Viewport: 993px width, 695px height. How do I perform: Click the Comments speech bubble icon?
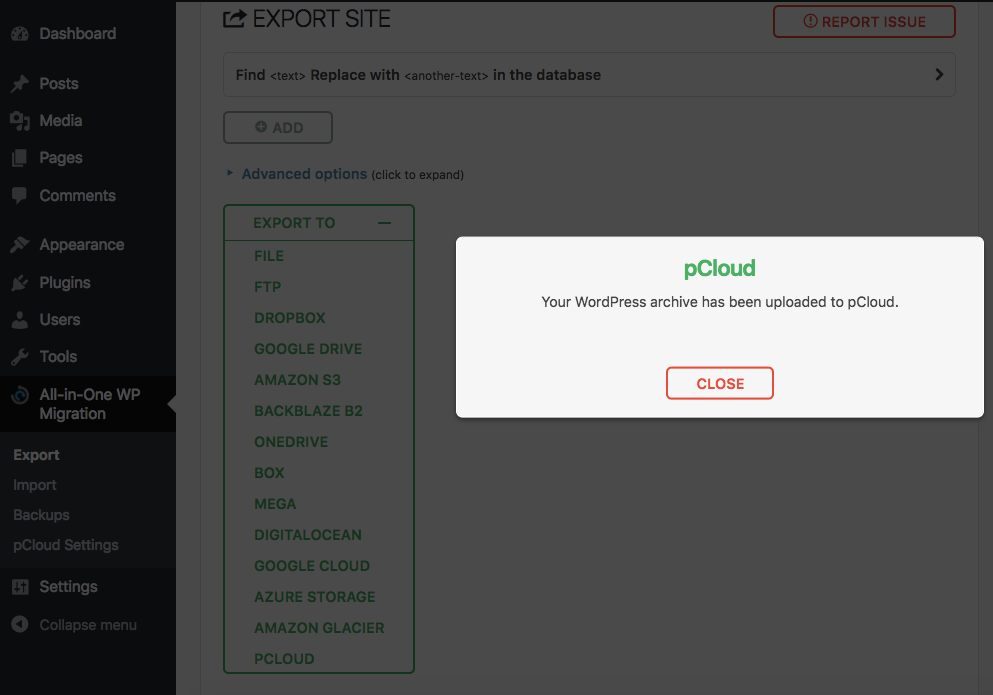pyautogui.click(x=20, y=195)
